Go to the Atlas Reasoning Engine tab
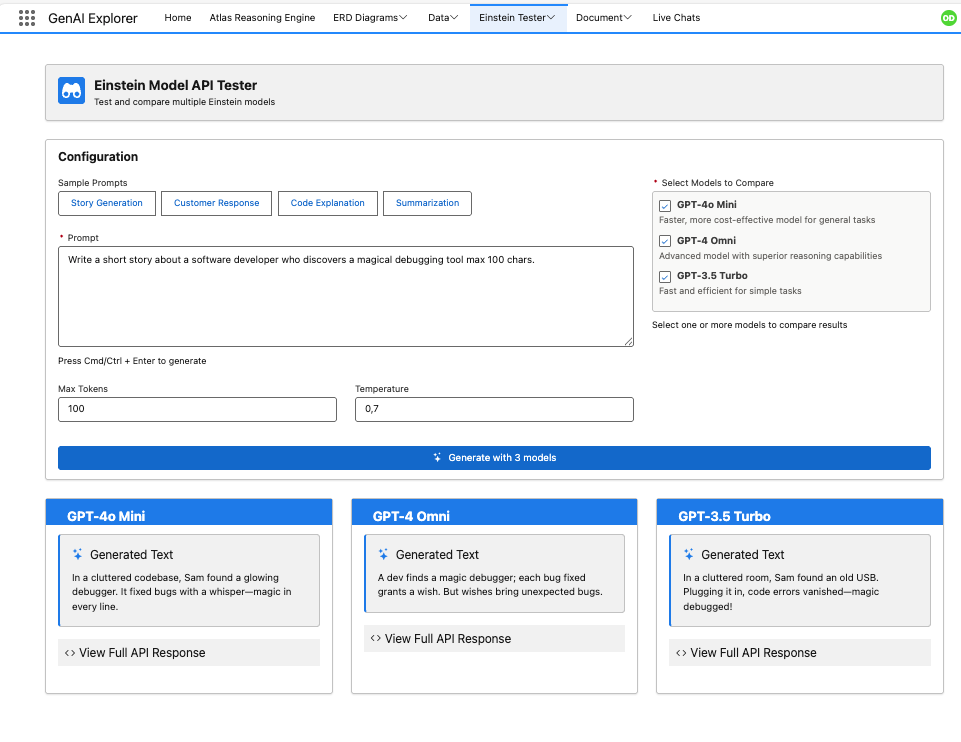 coord(262,18)
